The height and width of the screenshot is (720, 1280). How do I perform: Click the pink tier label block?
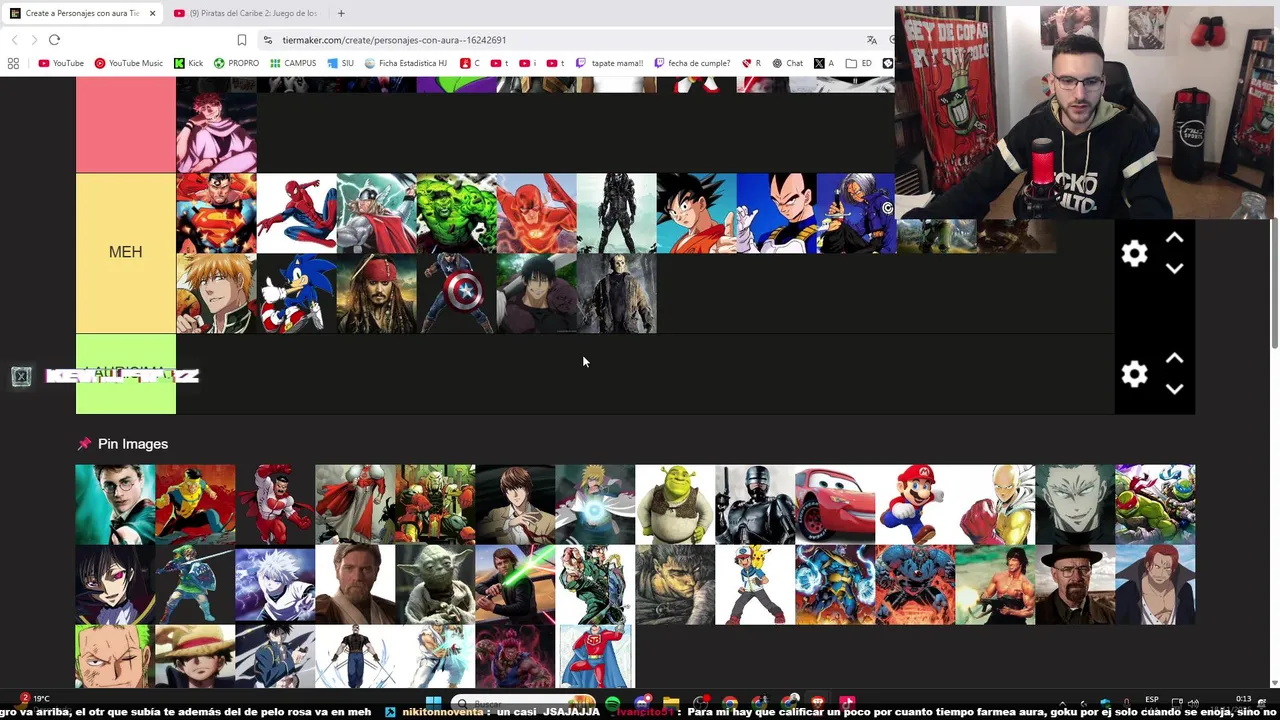point(126,125)
